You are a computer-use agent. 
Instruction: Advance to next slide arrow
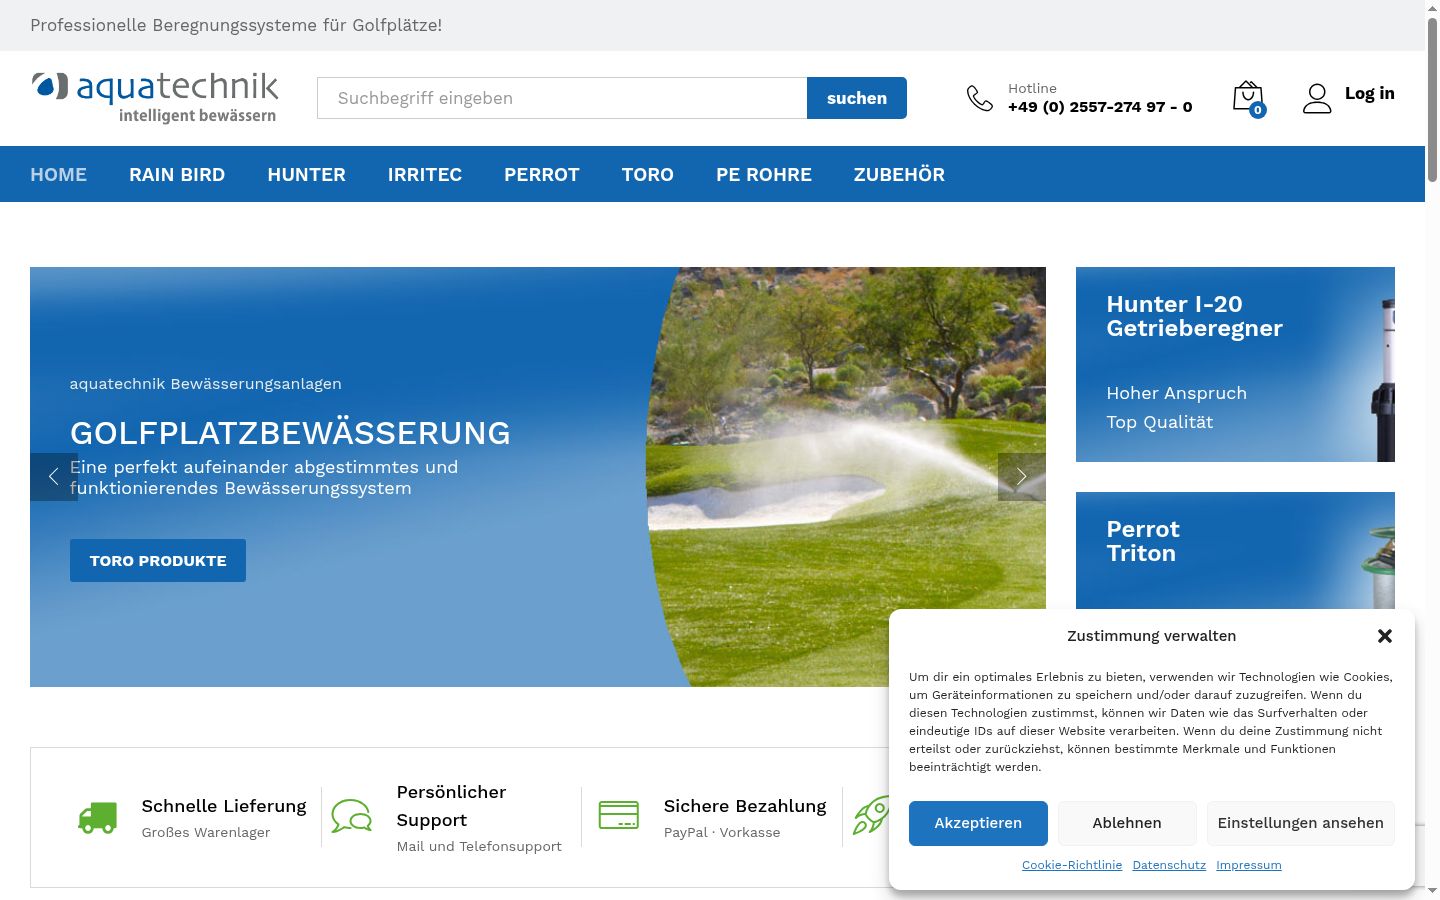[x=1022, y=477]
